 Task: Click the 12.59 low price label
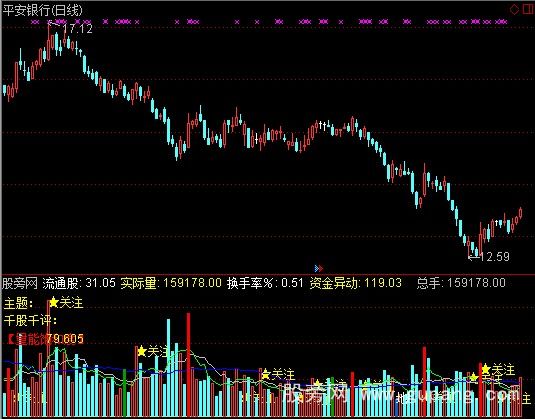coord(495,257)
